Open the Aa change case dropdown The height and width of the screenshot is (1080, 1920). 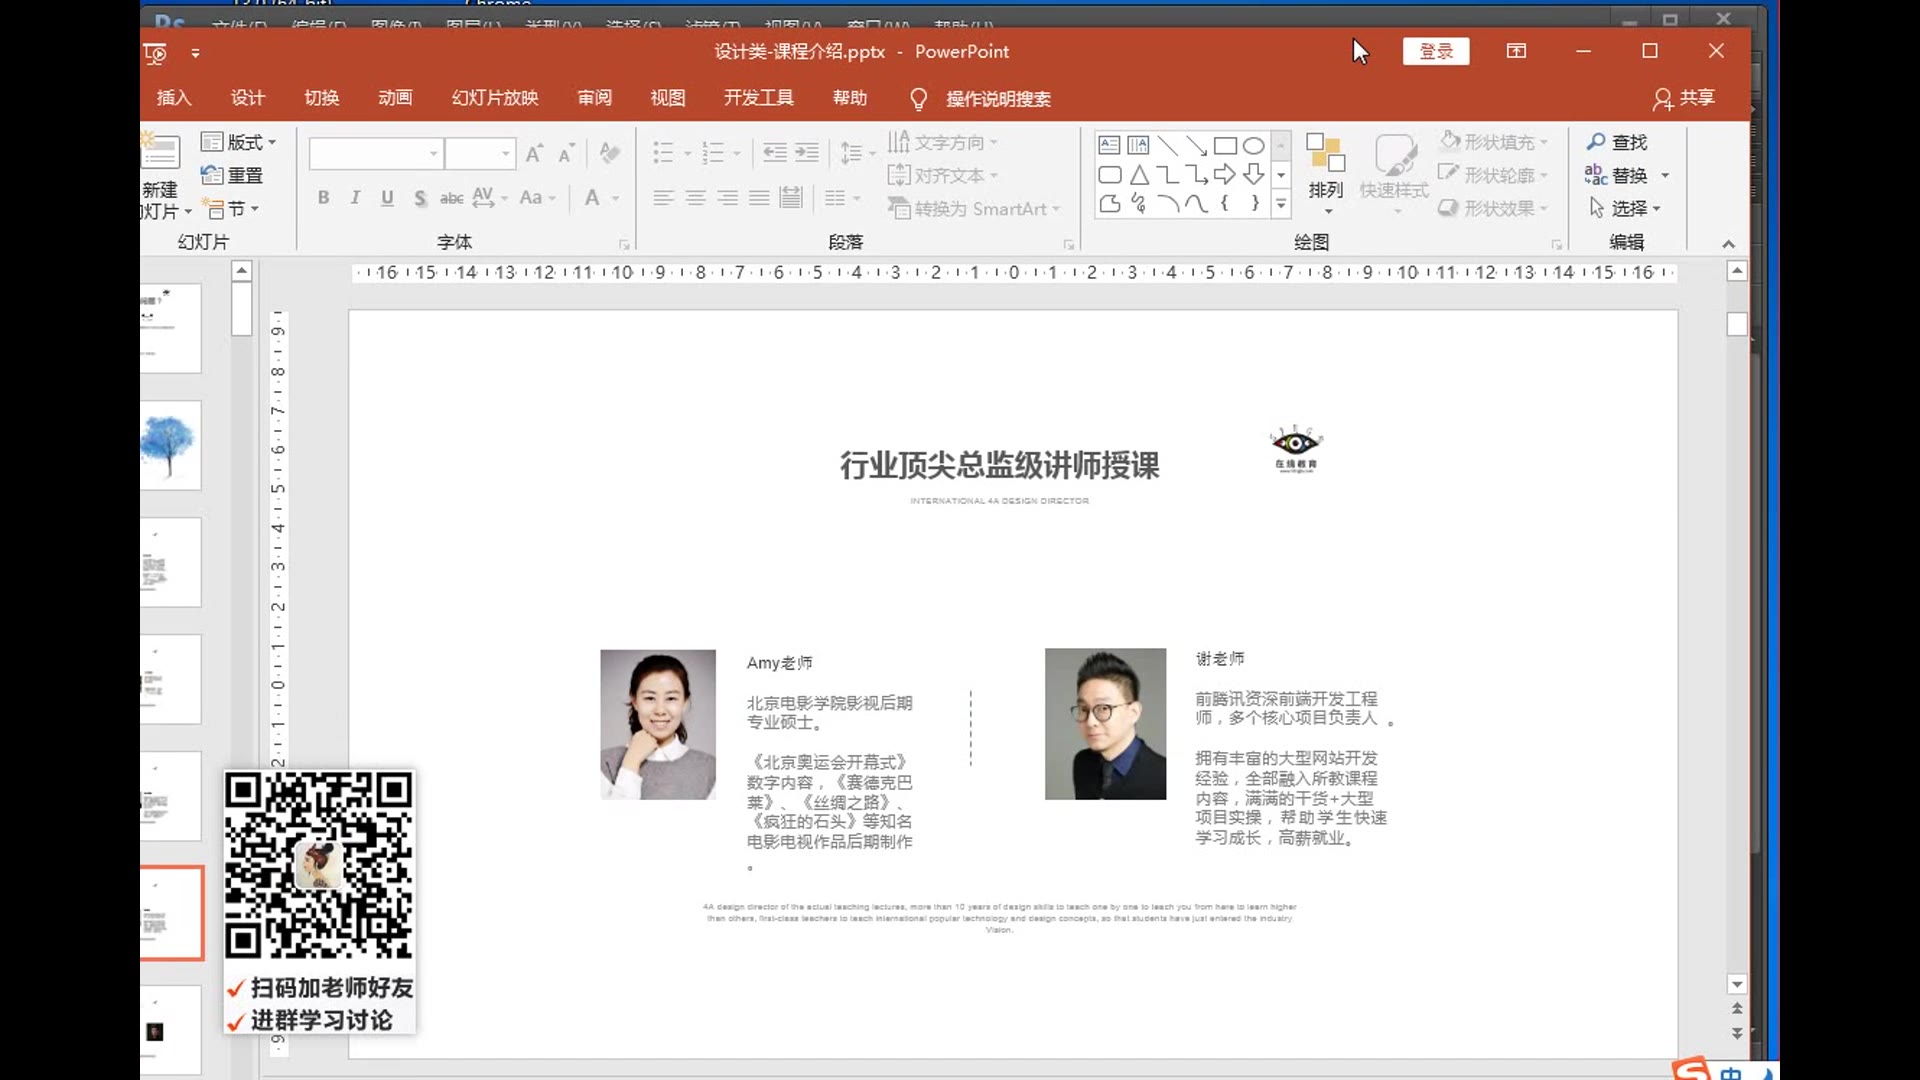[537, 198]
